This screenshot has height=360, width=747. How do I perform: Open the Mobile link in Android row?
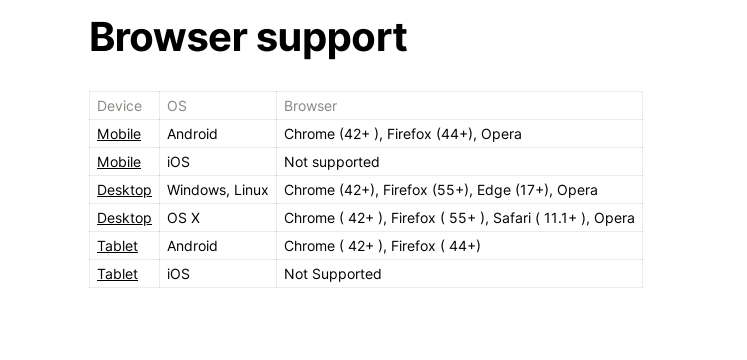click(x=119, y=134)
